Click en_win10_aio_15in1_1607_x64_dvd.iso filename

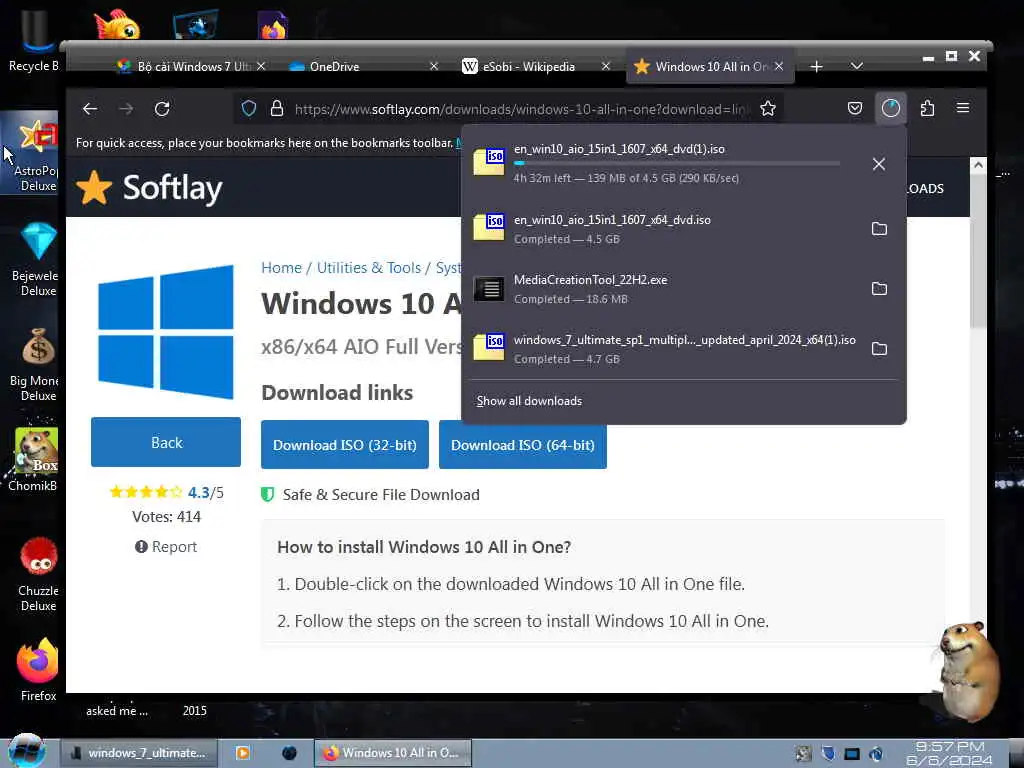point(612,220)
